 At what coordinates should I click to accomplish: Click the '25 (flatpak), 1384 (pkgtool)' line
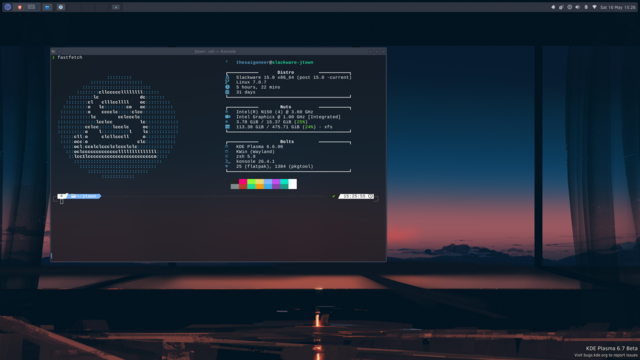275,167
